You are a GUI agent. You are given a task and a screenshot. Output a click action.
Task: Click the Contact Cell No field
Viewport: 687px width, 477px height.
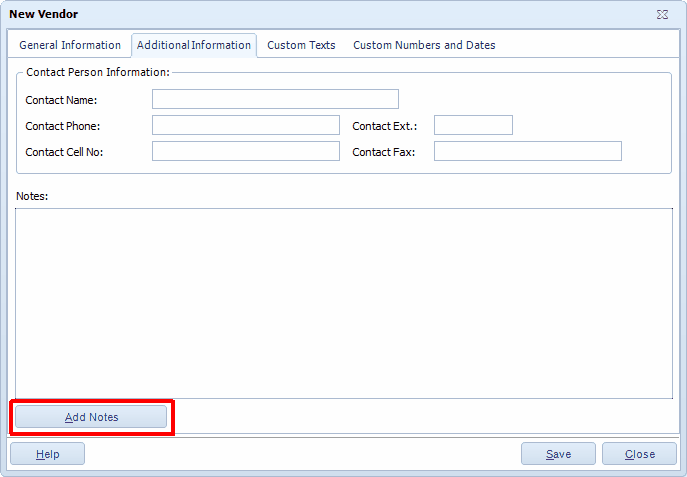point(246,151)
